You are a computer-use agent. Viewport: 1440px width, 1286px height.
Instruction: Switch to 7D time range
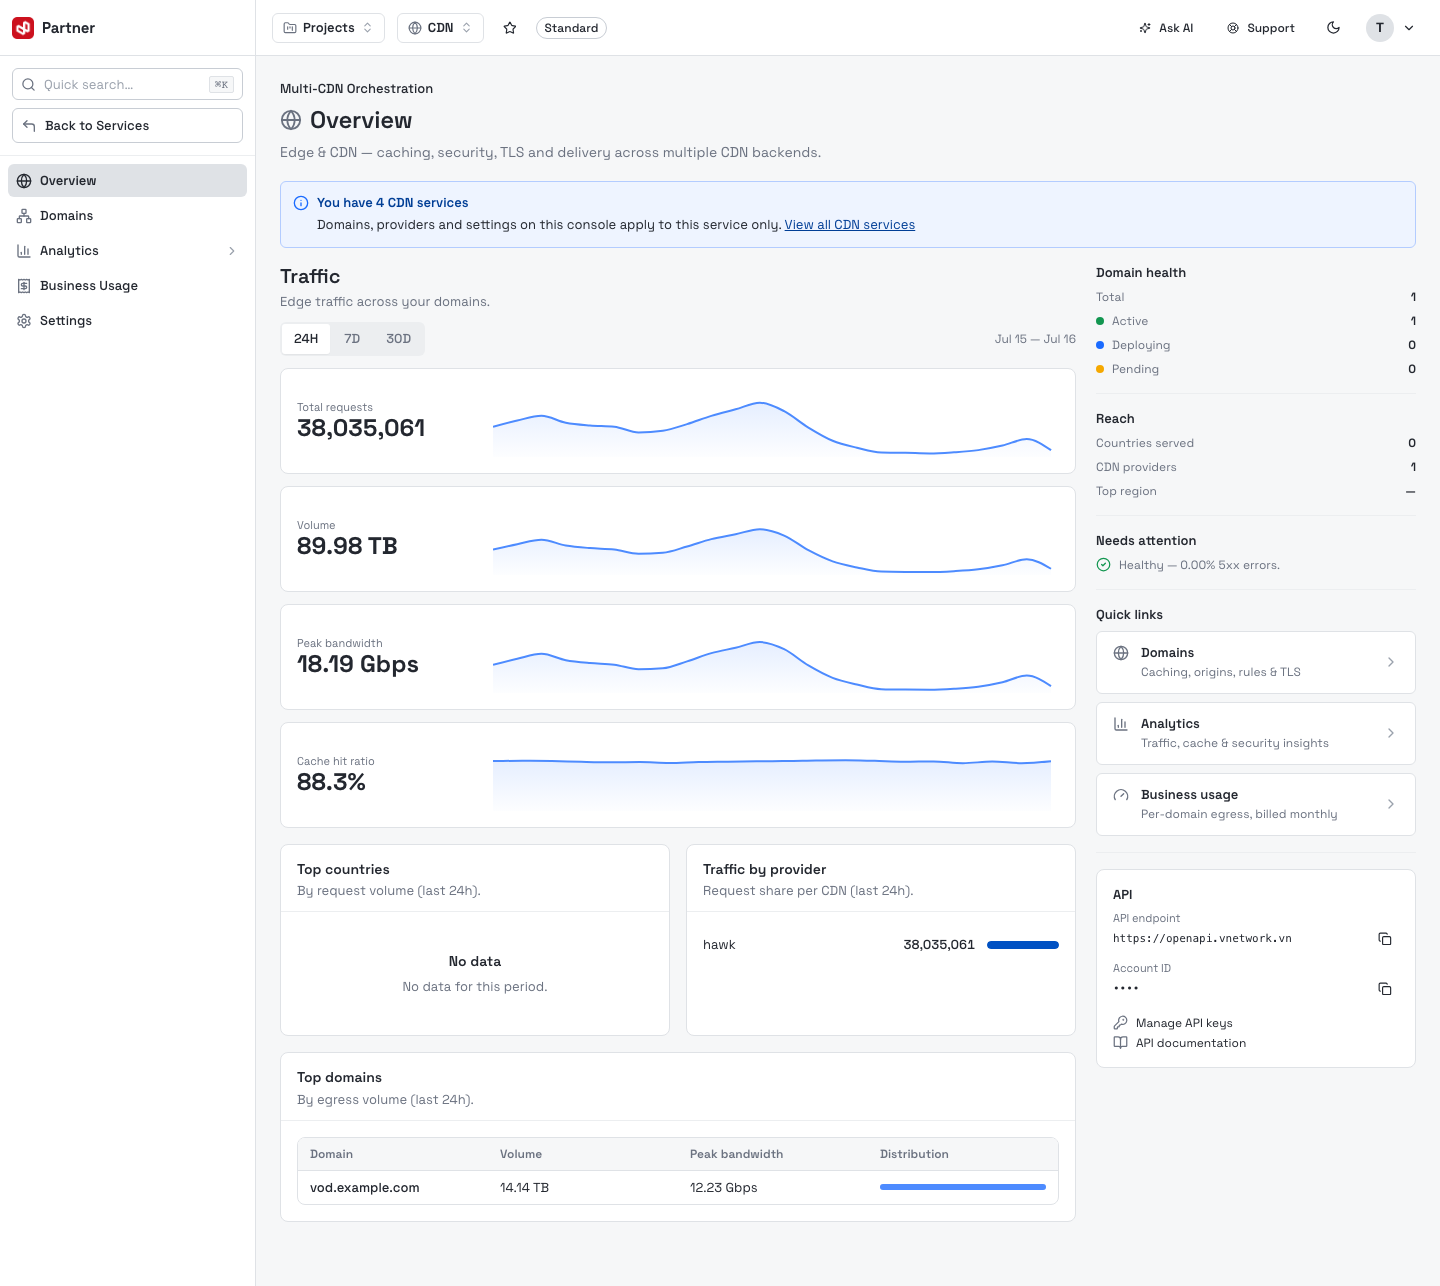coord(352,339)
